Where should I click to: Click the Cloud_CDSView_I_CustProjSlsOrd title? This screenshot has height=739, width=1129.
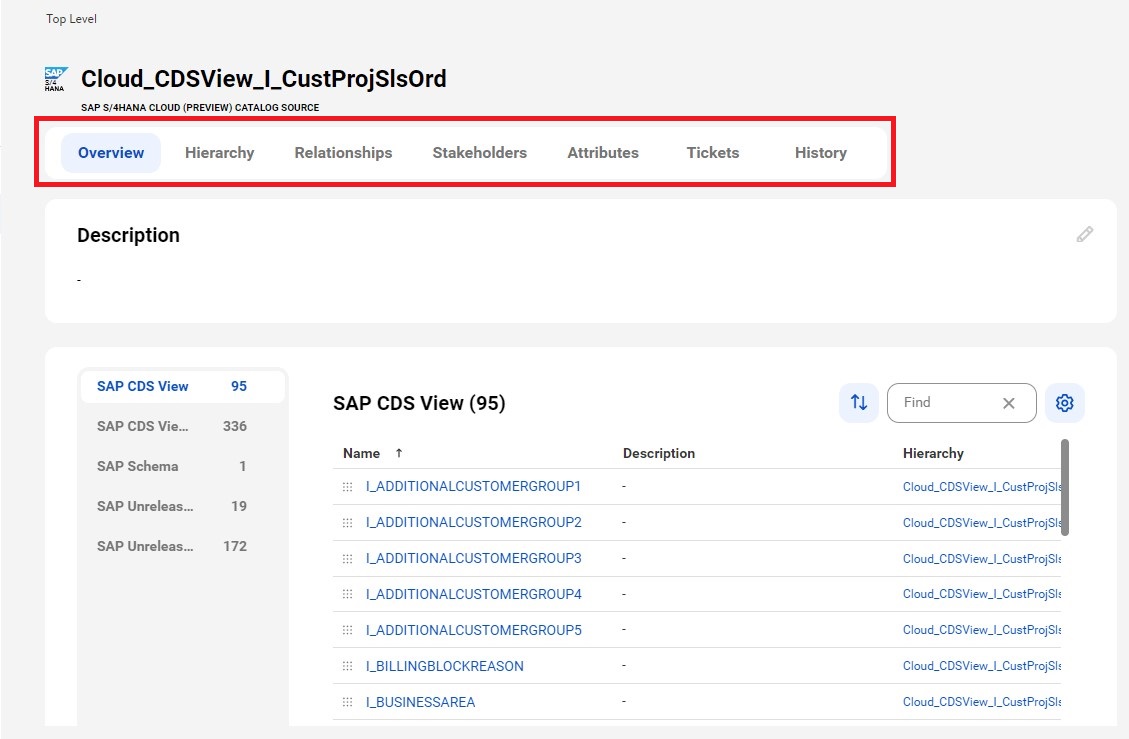[x=264, y=79]
